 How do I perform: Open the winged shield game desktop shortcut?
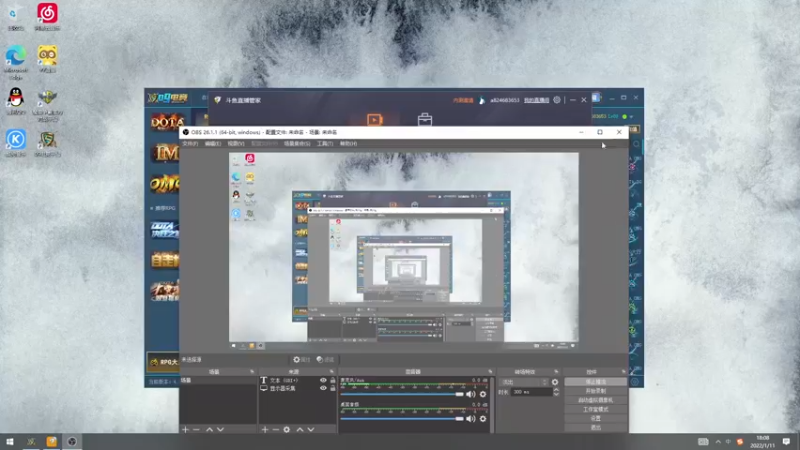pyautogui.click(x=47, y=105)
